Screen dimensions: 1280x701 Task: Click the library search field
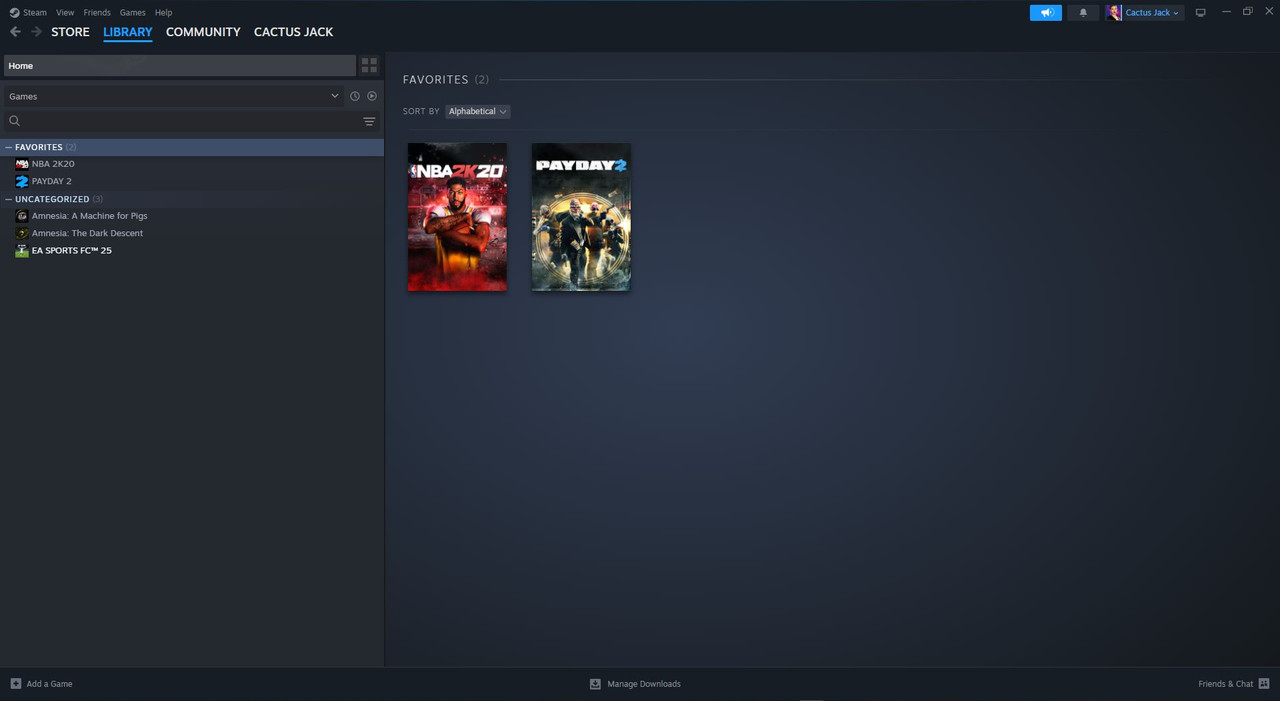[x=190, y=121]
